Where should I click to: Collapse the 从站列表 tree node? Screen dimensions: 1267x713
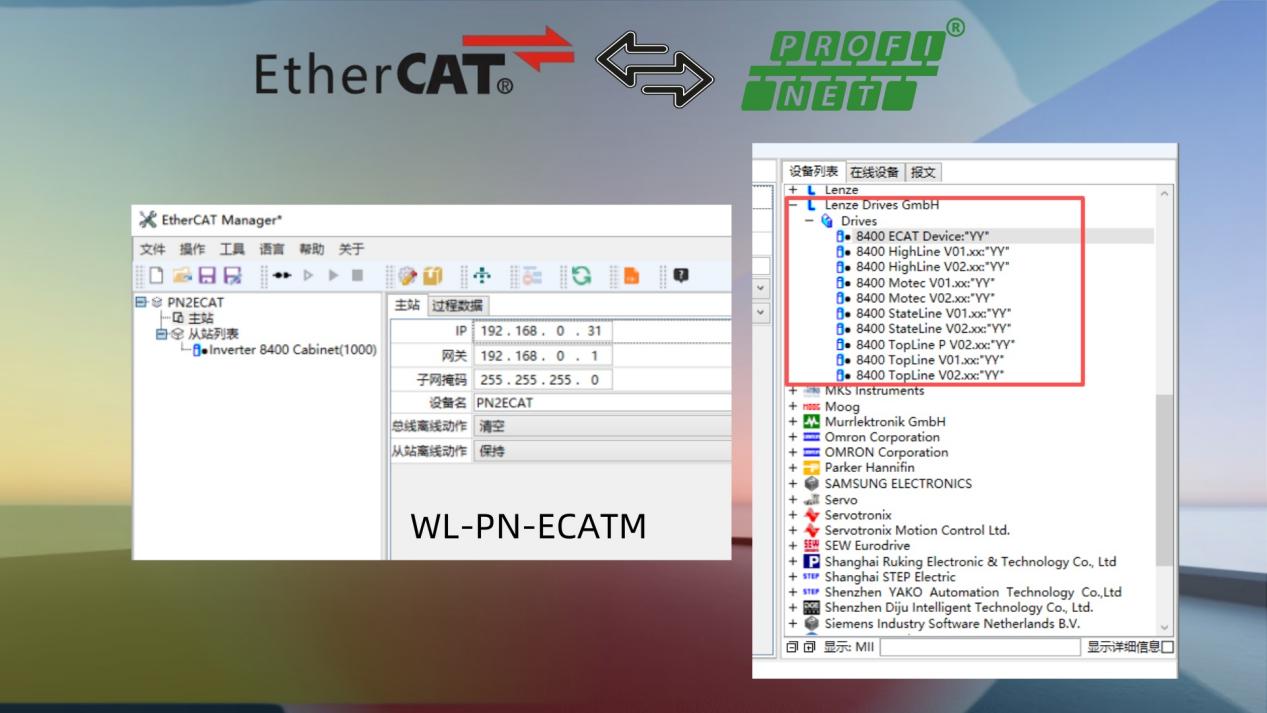pos(161,334)
